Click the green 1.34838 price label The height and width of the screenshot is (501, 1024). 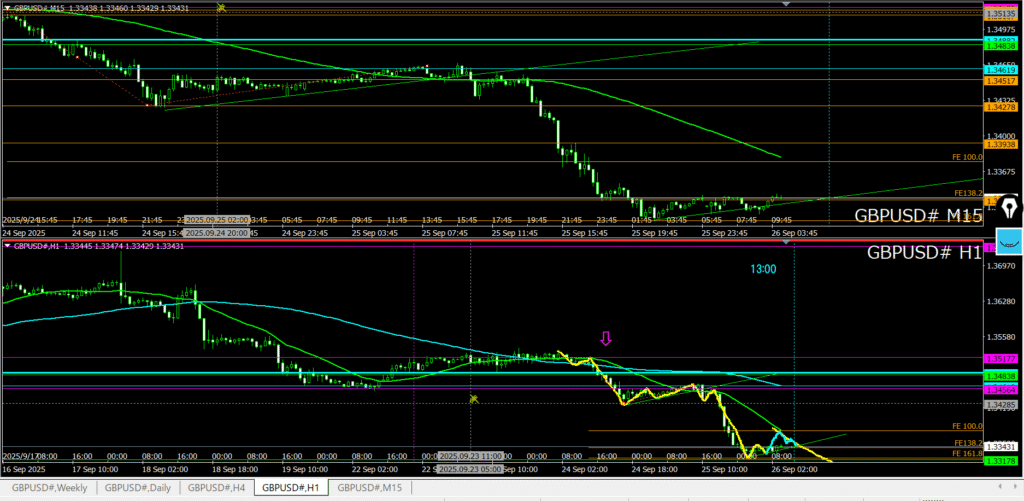(1001, 46)
